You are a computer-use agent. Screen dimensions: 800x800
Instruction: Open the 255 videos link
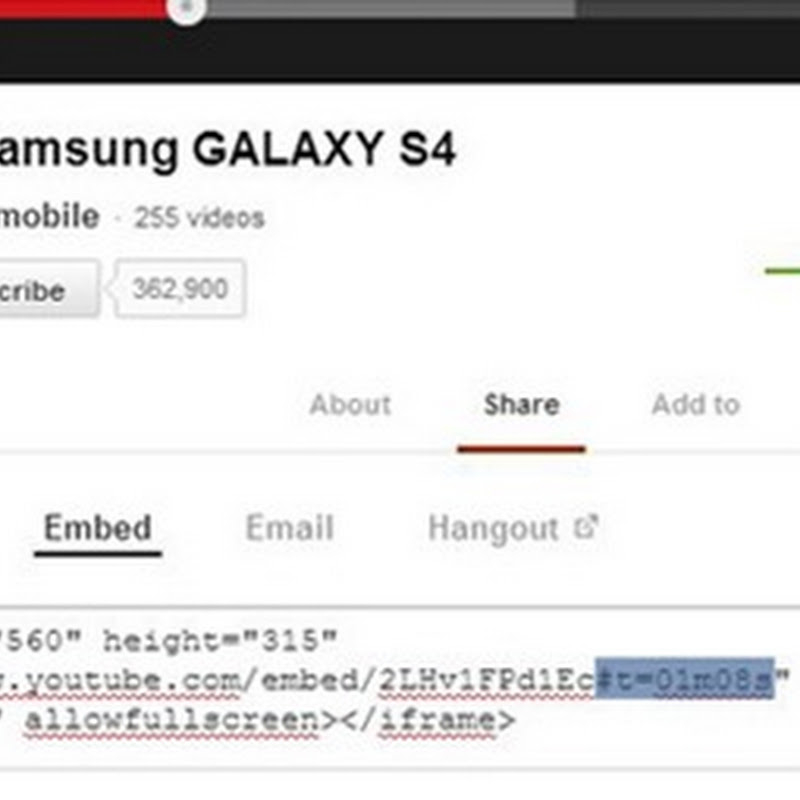coord(199,218)
